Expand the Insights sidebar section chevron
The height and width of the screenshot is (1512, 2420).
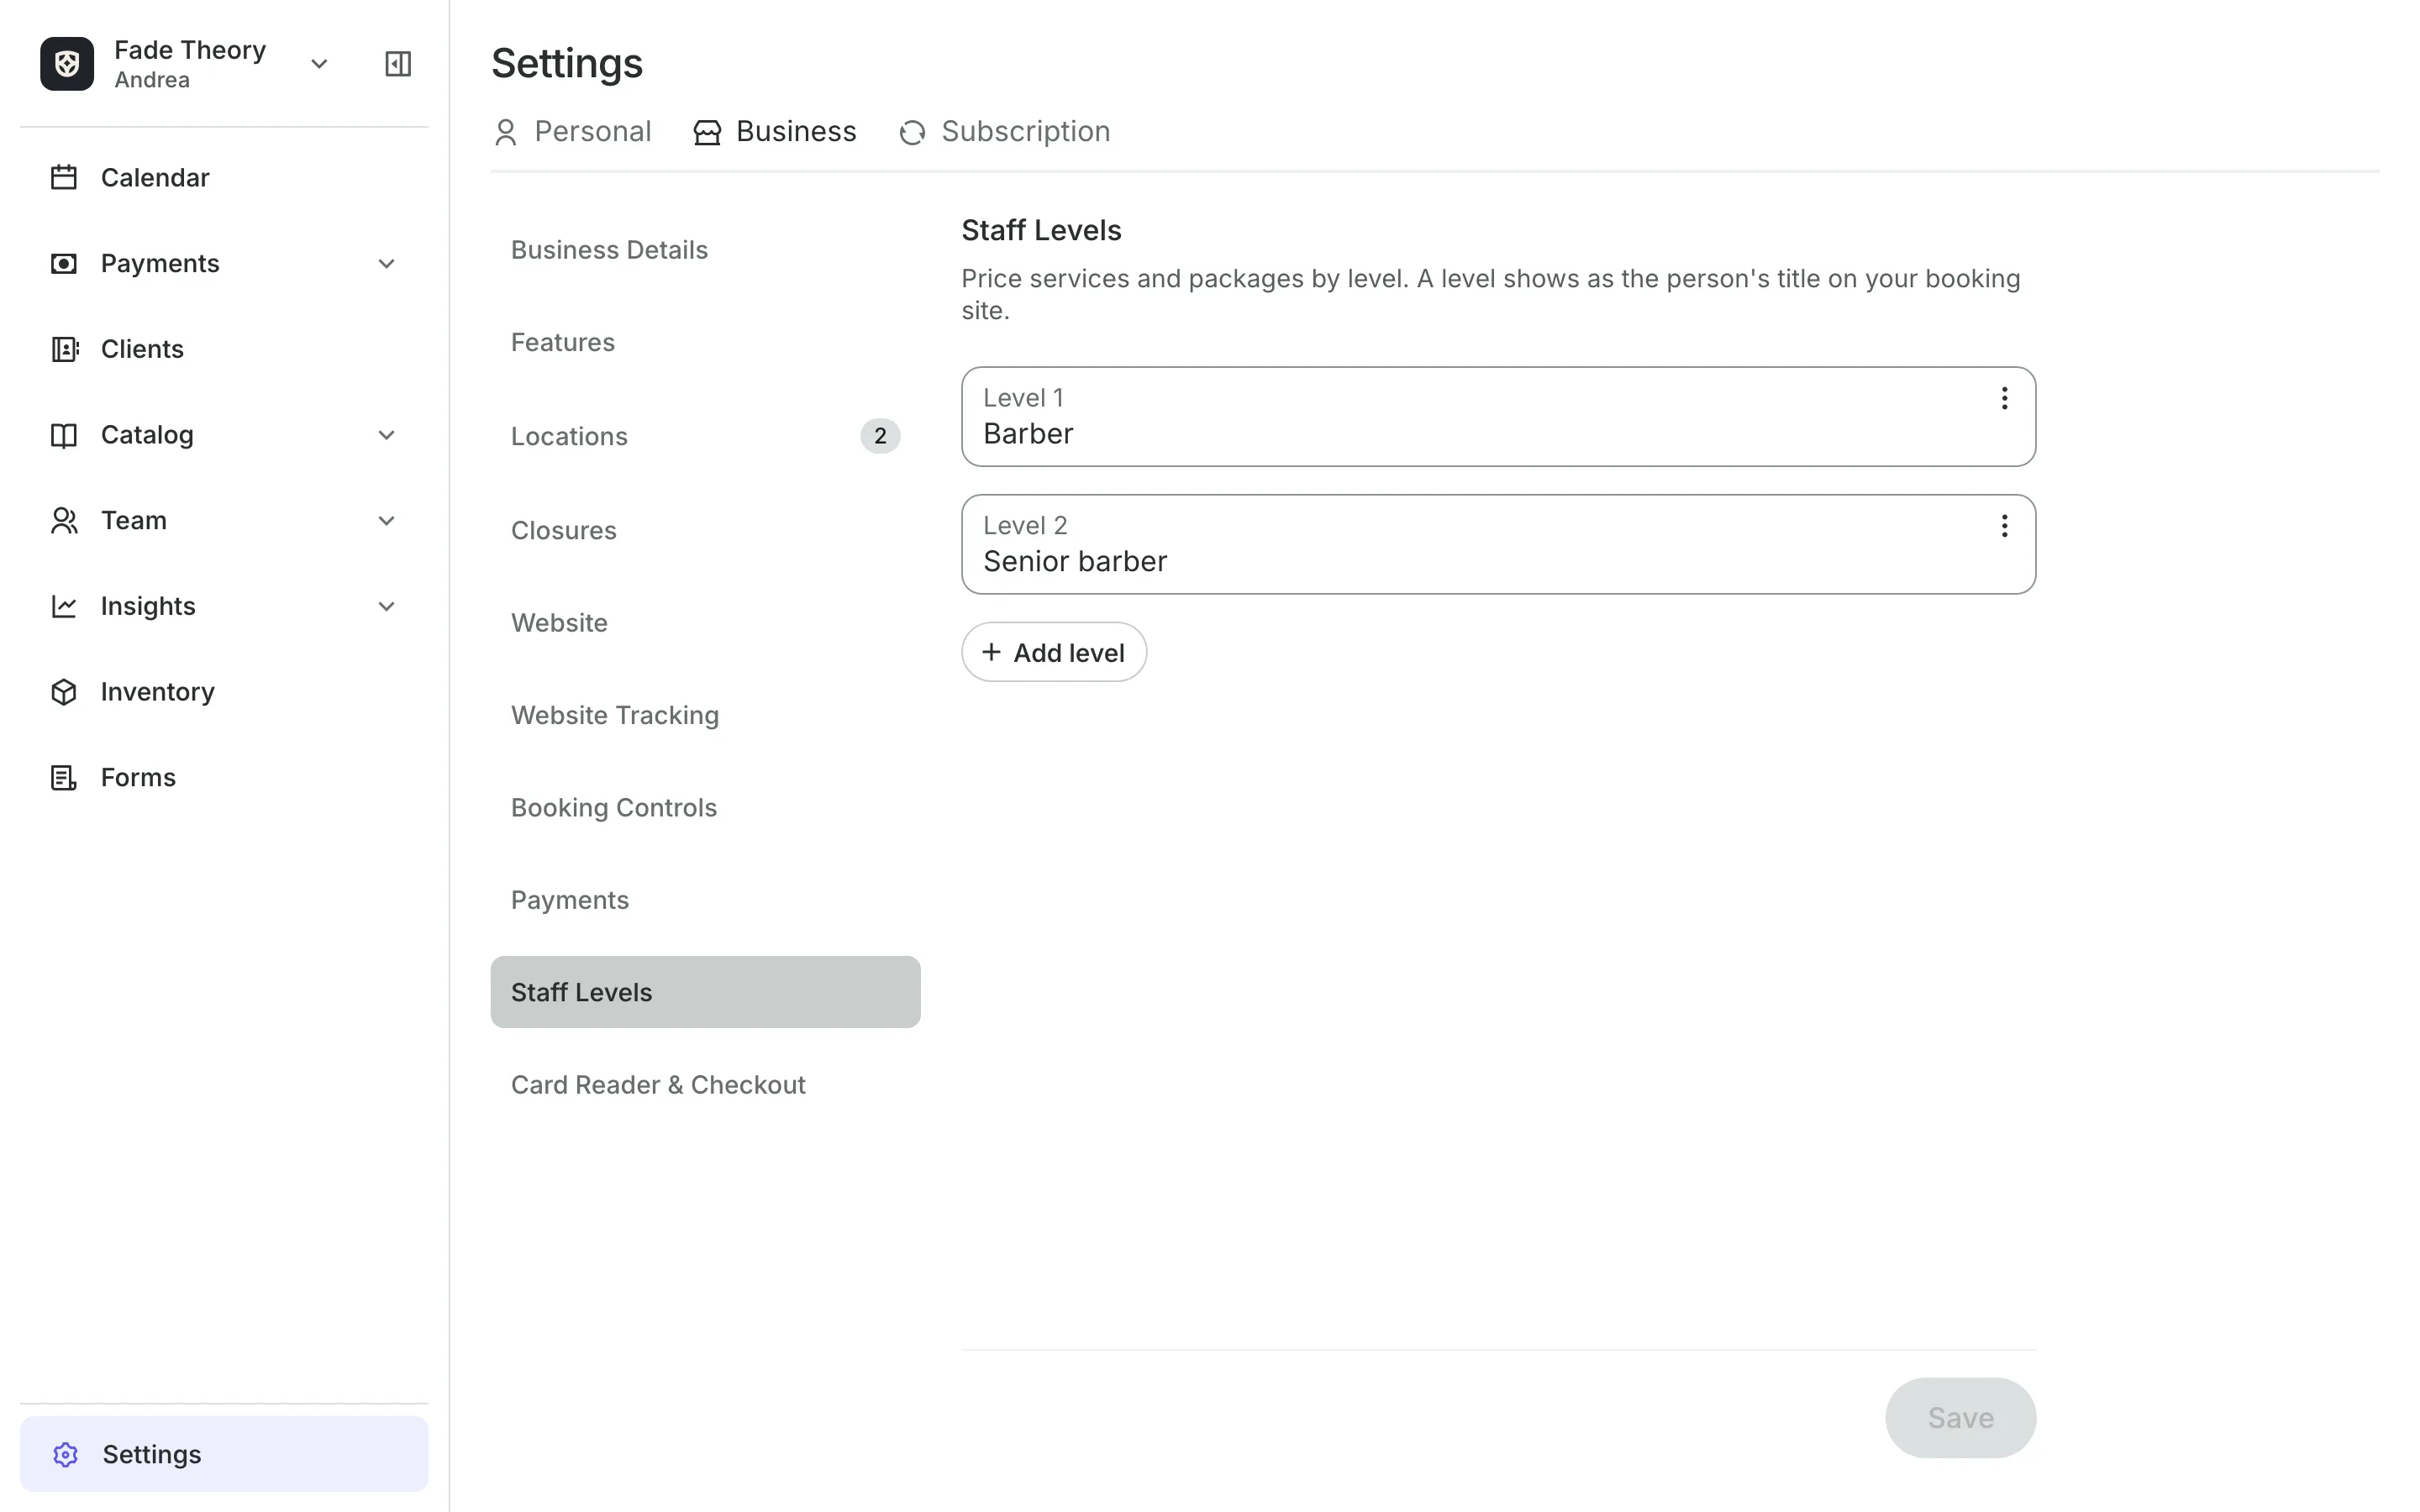[387, 607]
